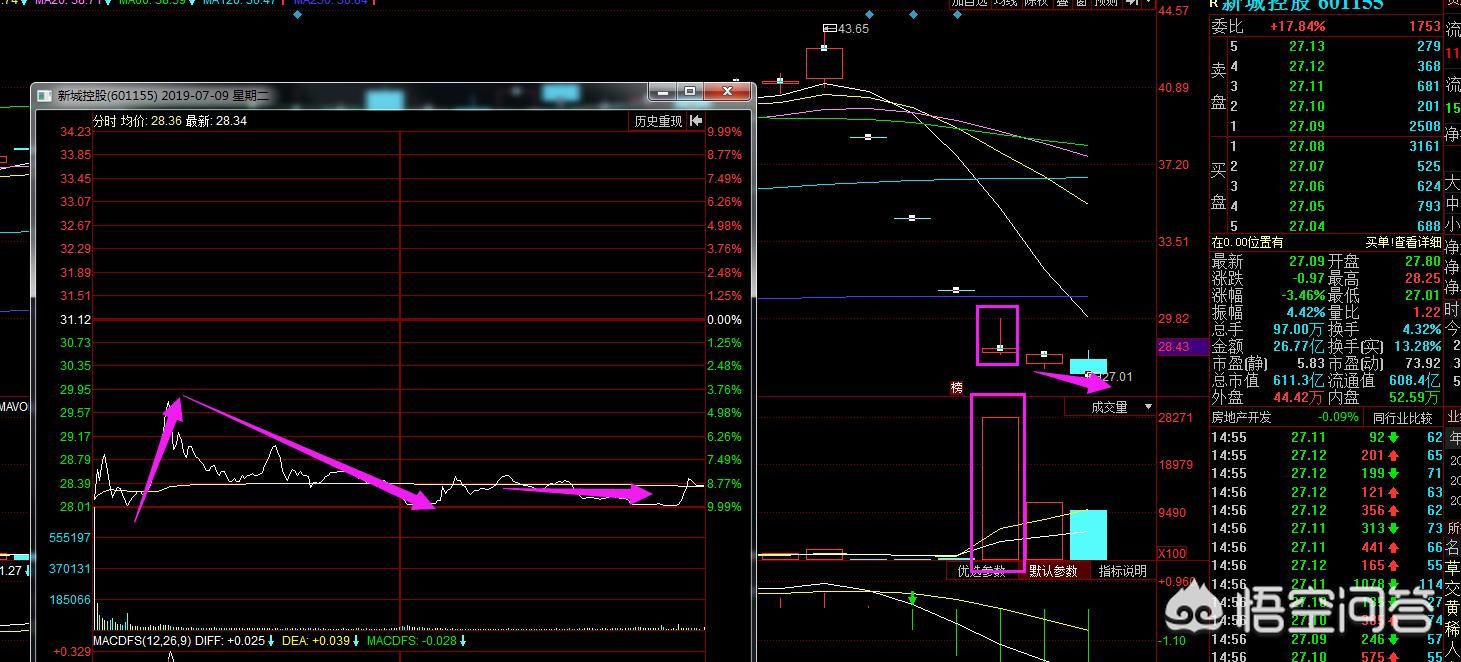Minimize the 新城控股 intraday popup window

[x=662, y=92]
